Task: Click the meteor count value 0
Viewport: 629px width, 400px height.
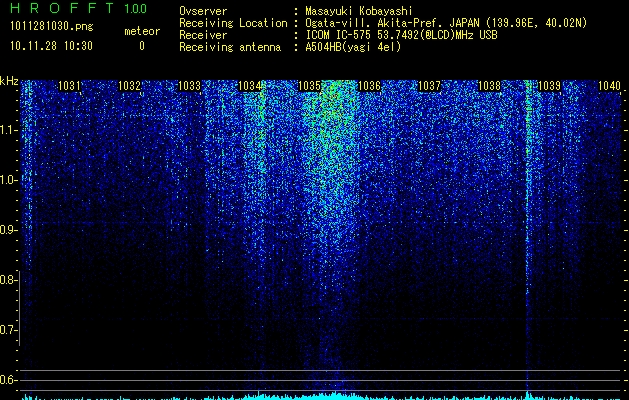Action: [142, 46]
